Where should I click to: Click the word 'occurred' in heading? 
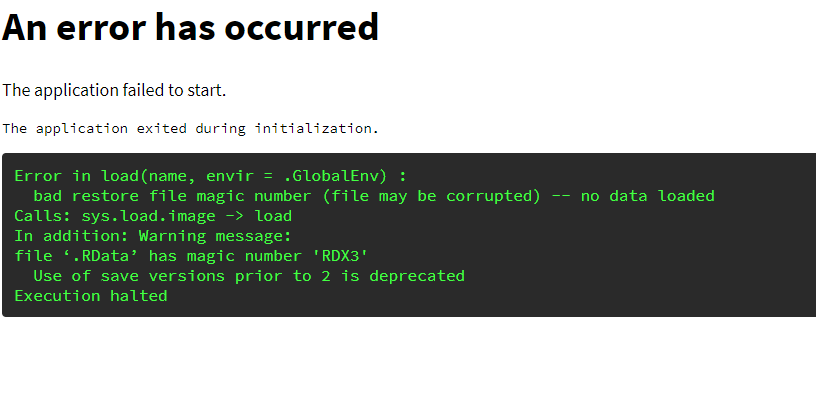click(x=302, y=27)
